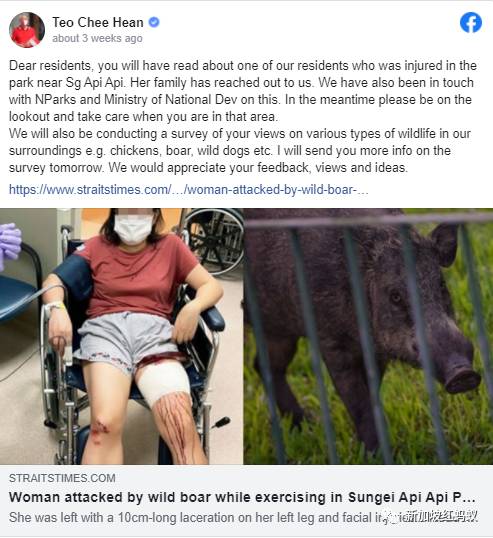View the injured woman in wheelchair photo
This screenshot has width=493, height=538.
click(x=121, y=336)
